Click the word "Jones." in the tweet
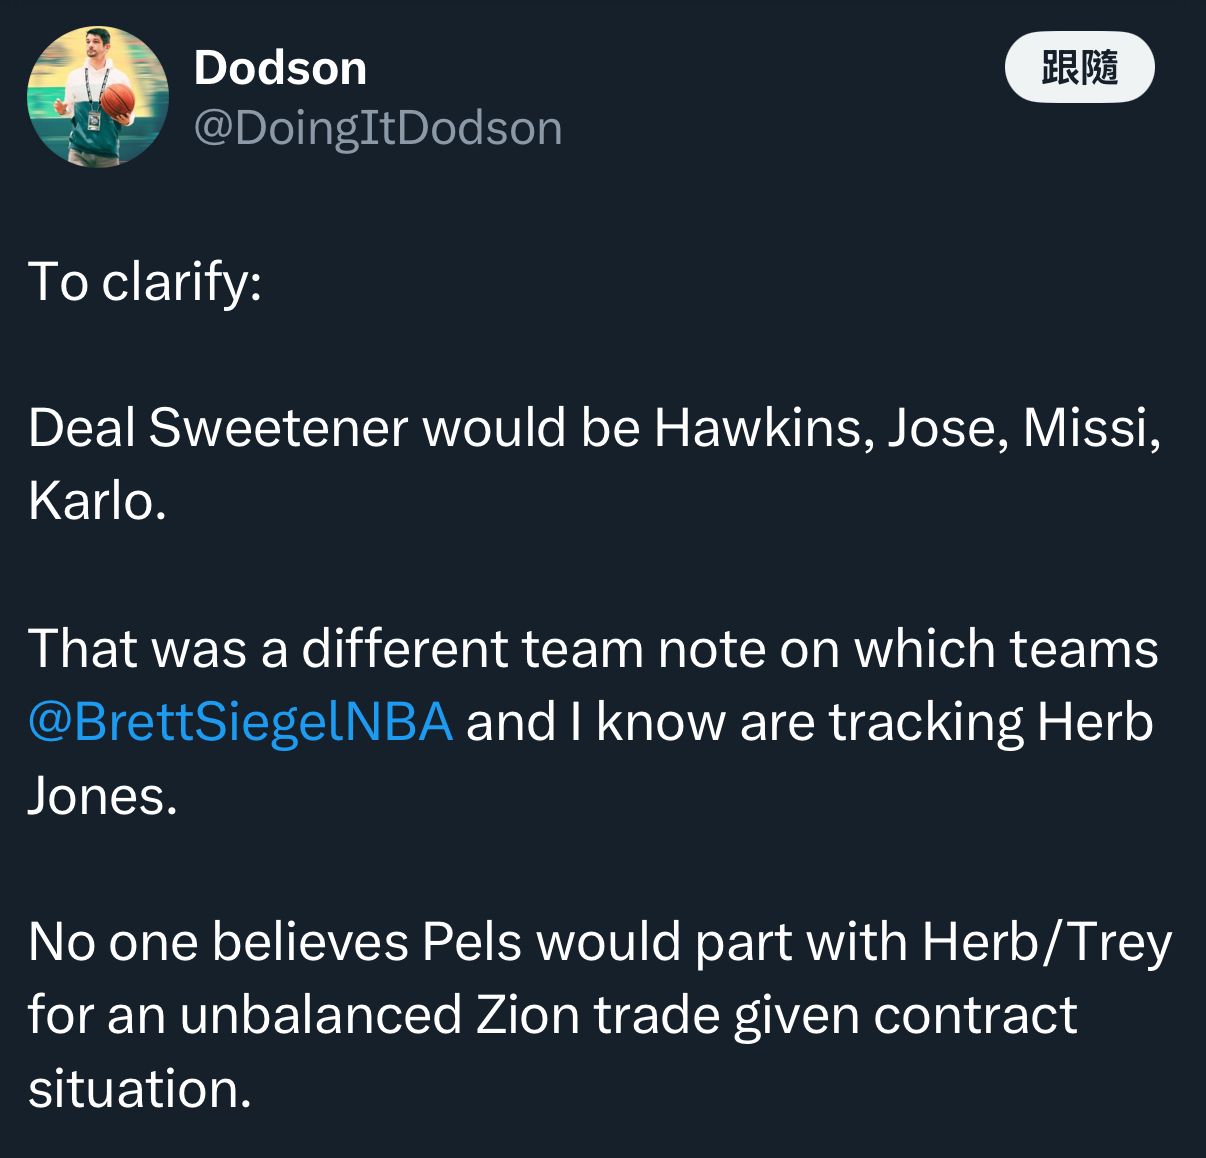The width and height of the screenshot is (1206, 1158). pyautogui.click(x=102, y=796)
